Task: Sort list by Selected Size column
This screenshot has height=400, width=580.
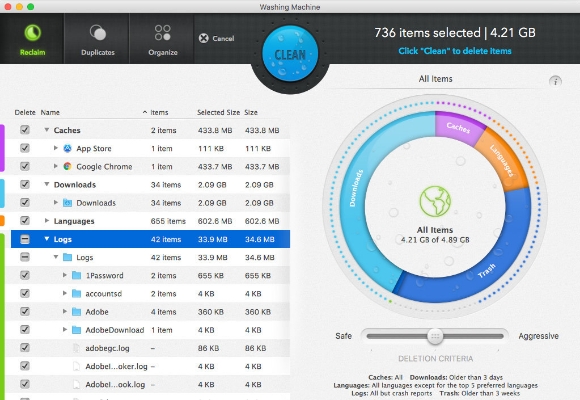Action: (218, 112)
